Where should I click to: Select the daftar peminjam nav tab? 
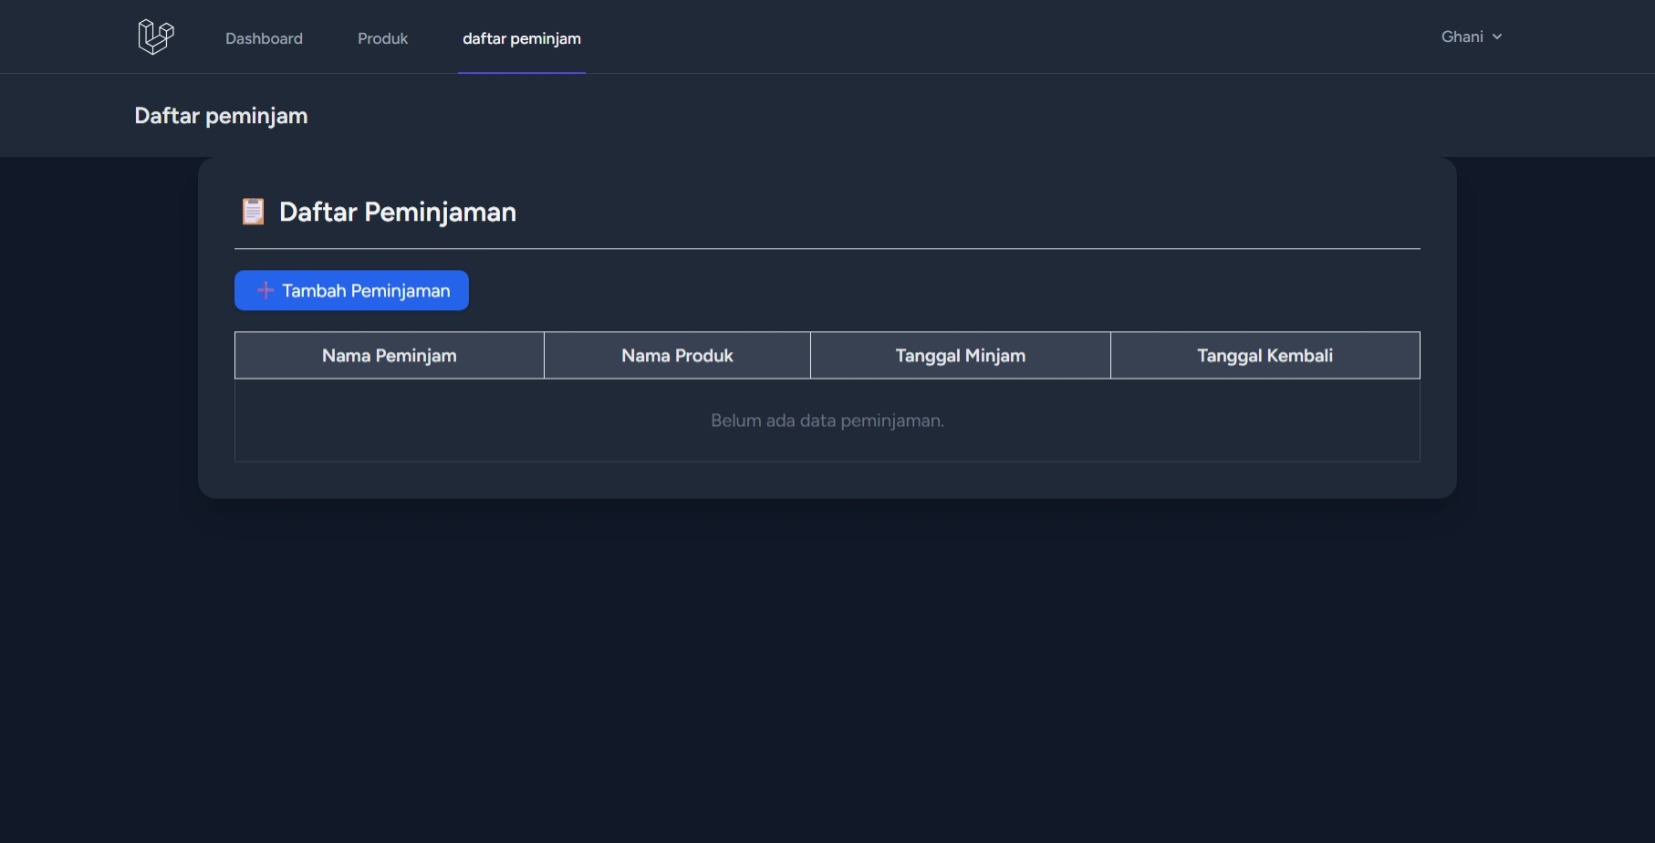[522, 38]
